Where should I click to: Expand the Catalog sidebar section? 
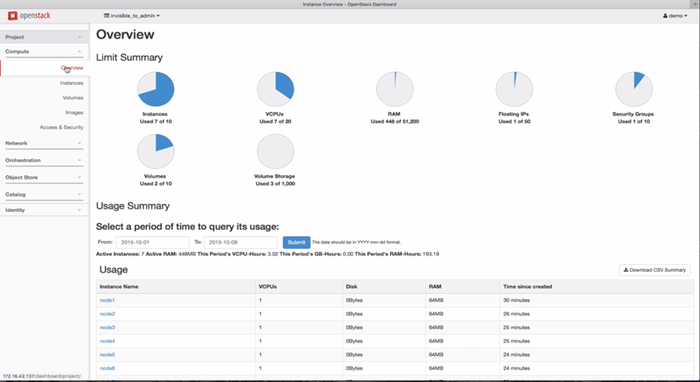pos(44,195)
